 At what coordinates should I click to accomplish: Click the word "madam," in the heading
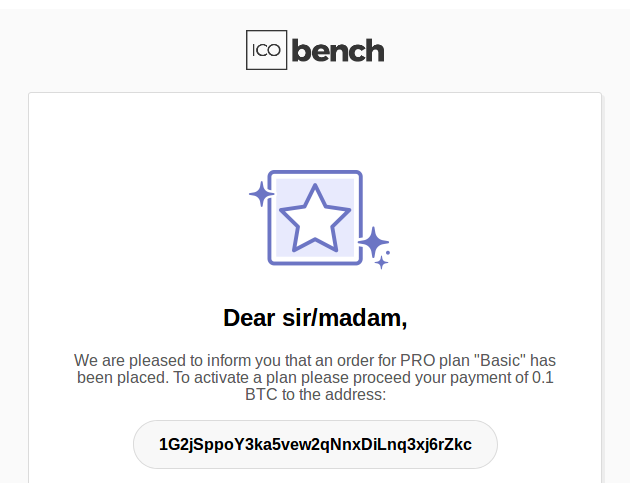pos(362,318)
